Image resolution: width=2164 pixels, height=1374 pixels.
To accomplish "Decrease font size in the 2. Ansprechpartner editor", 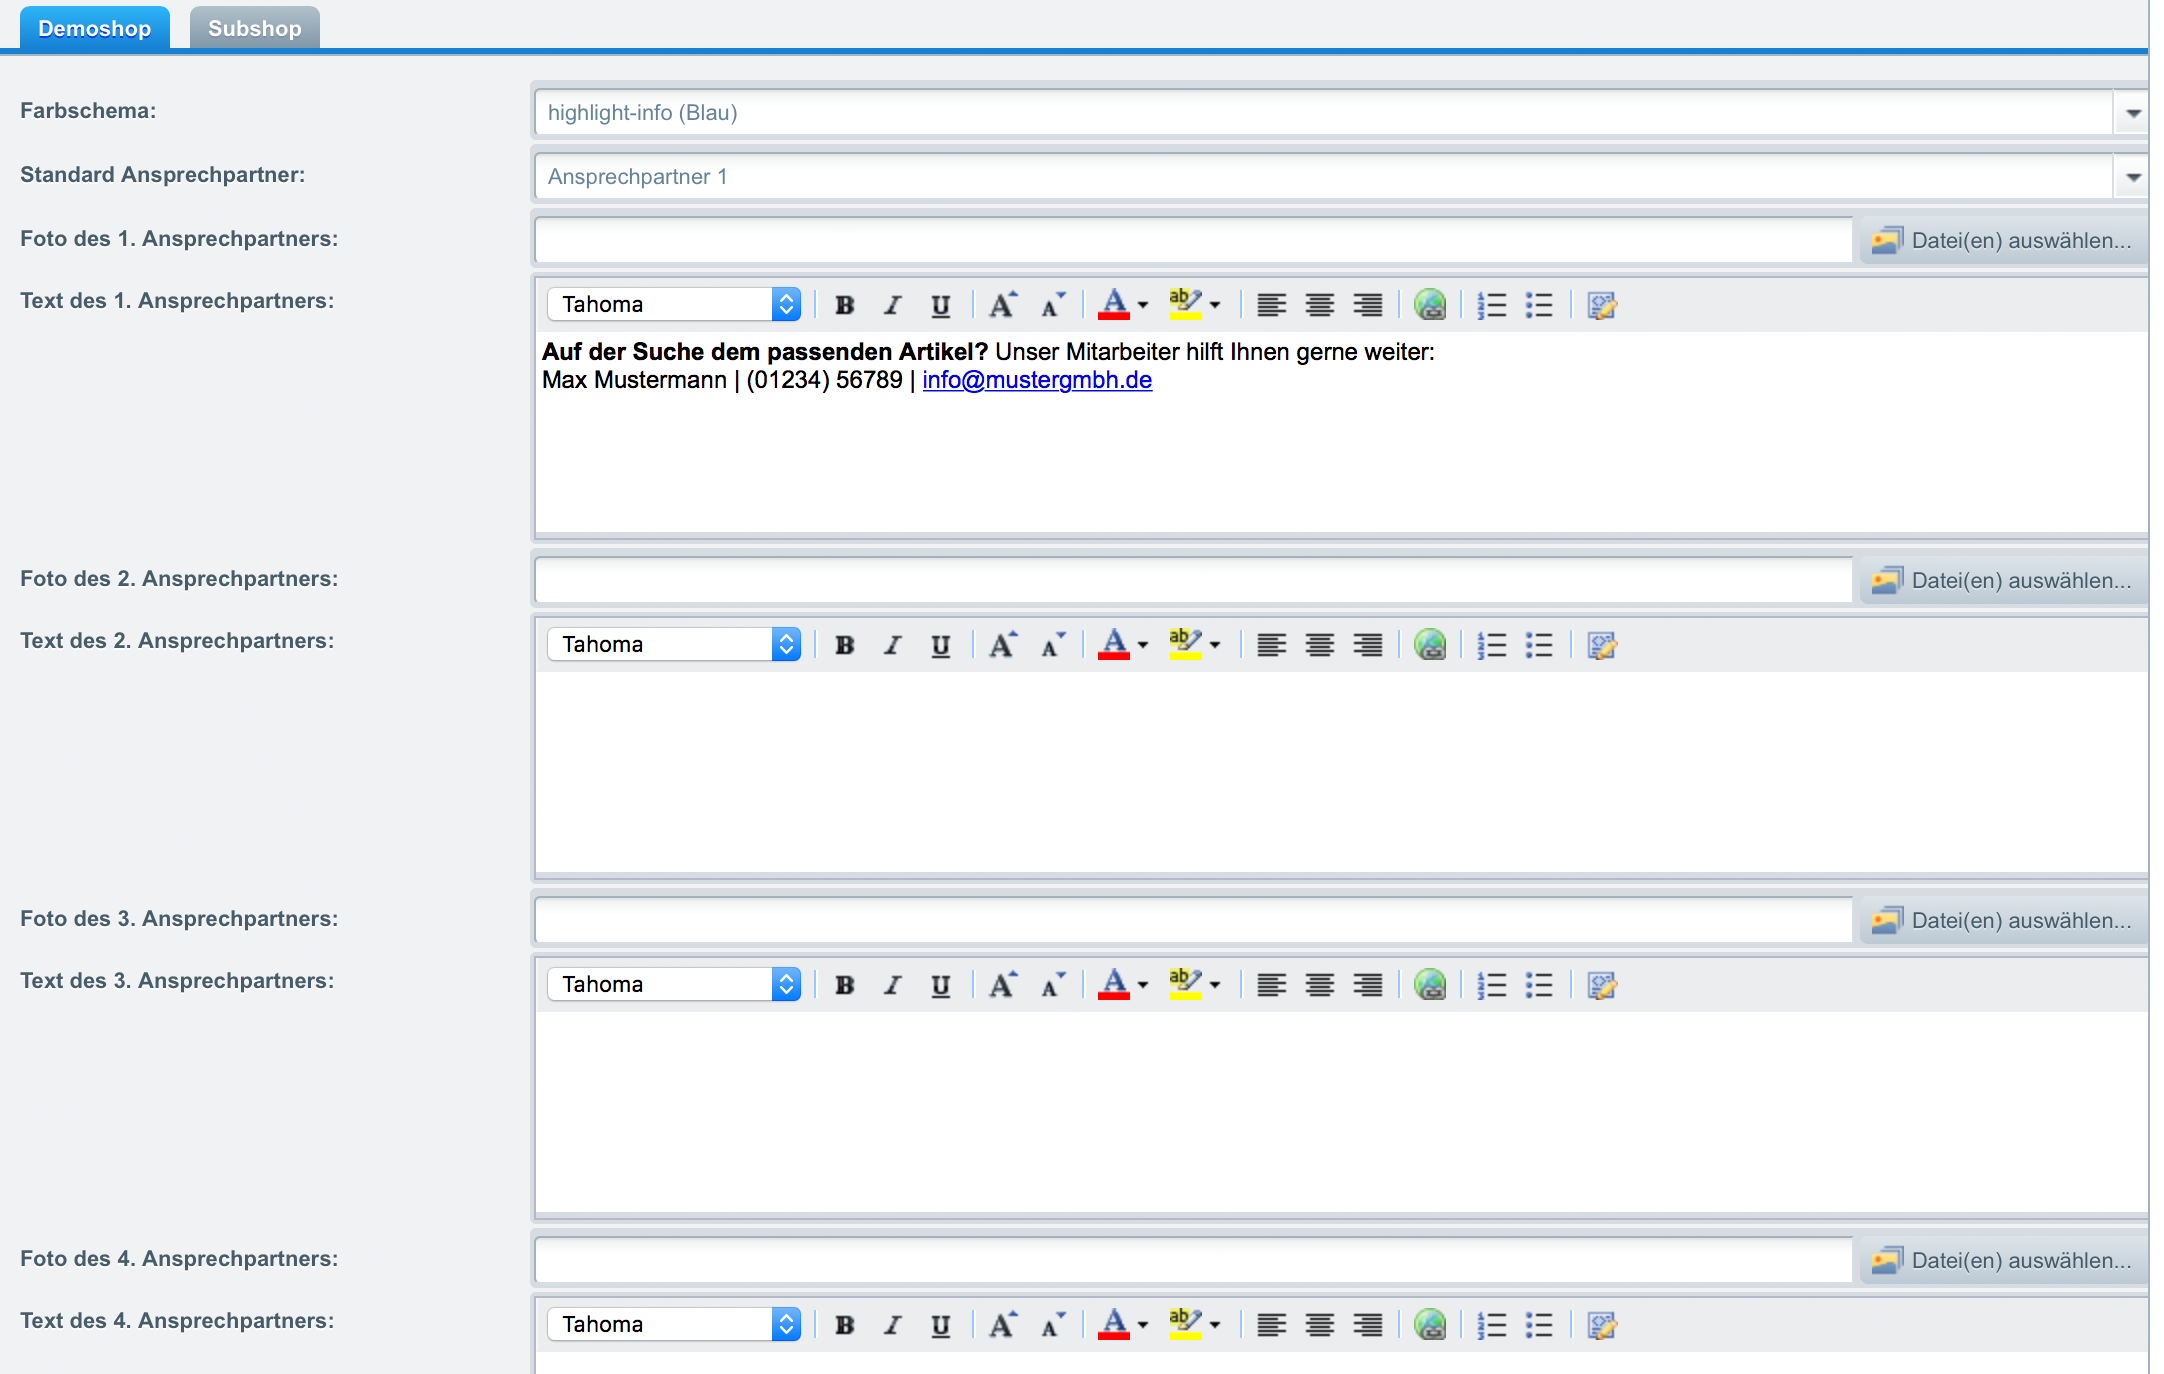I will 1053,645.
